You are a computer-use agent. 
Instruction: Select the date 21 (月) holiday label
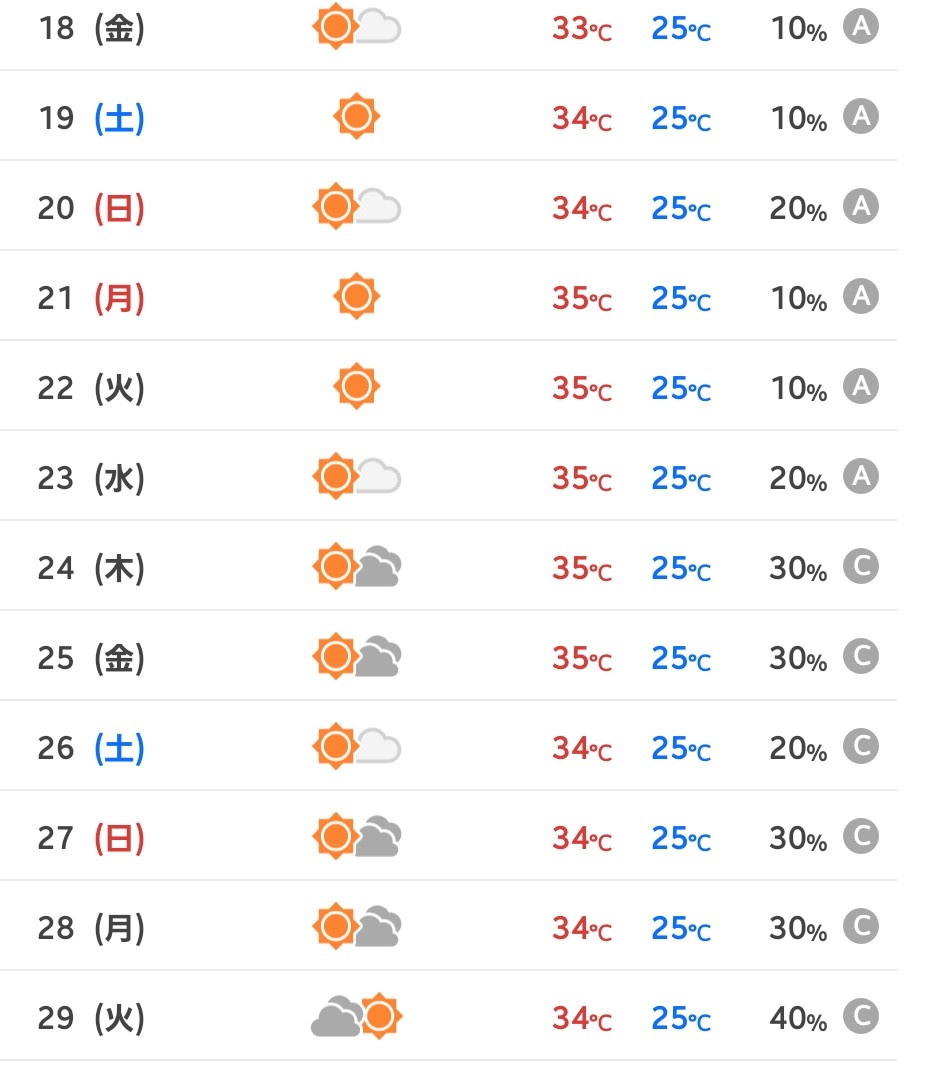click(91, 298)
